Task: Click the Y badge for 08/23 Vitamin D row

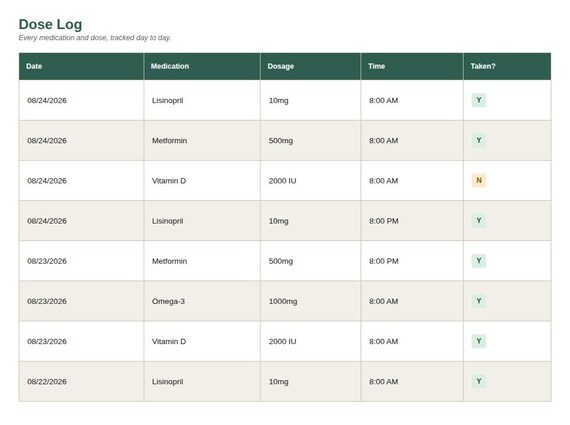Action: pyautogui.click(x=479, y=341)
